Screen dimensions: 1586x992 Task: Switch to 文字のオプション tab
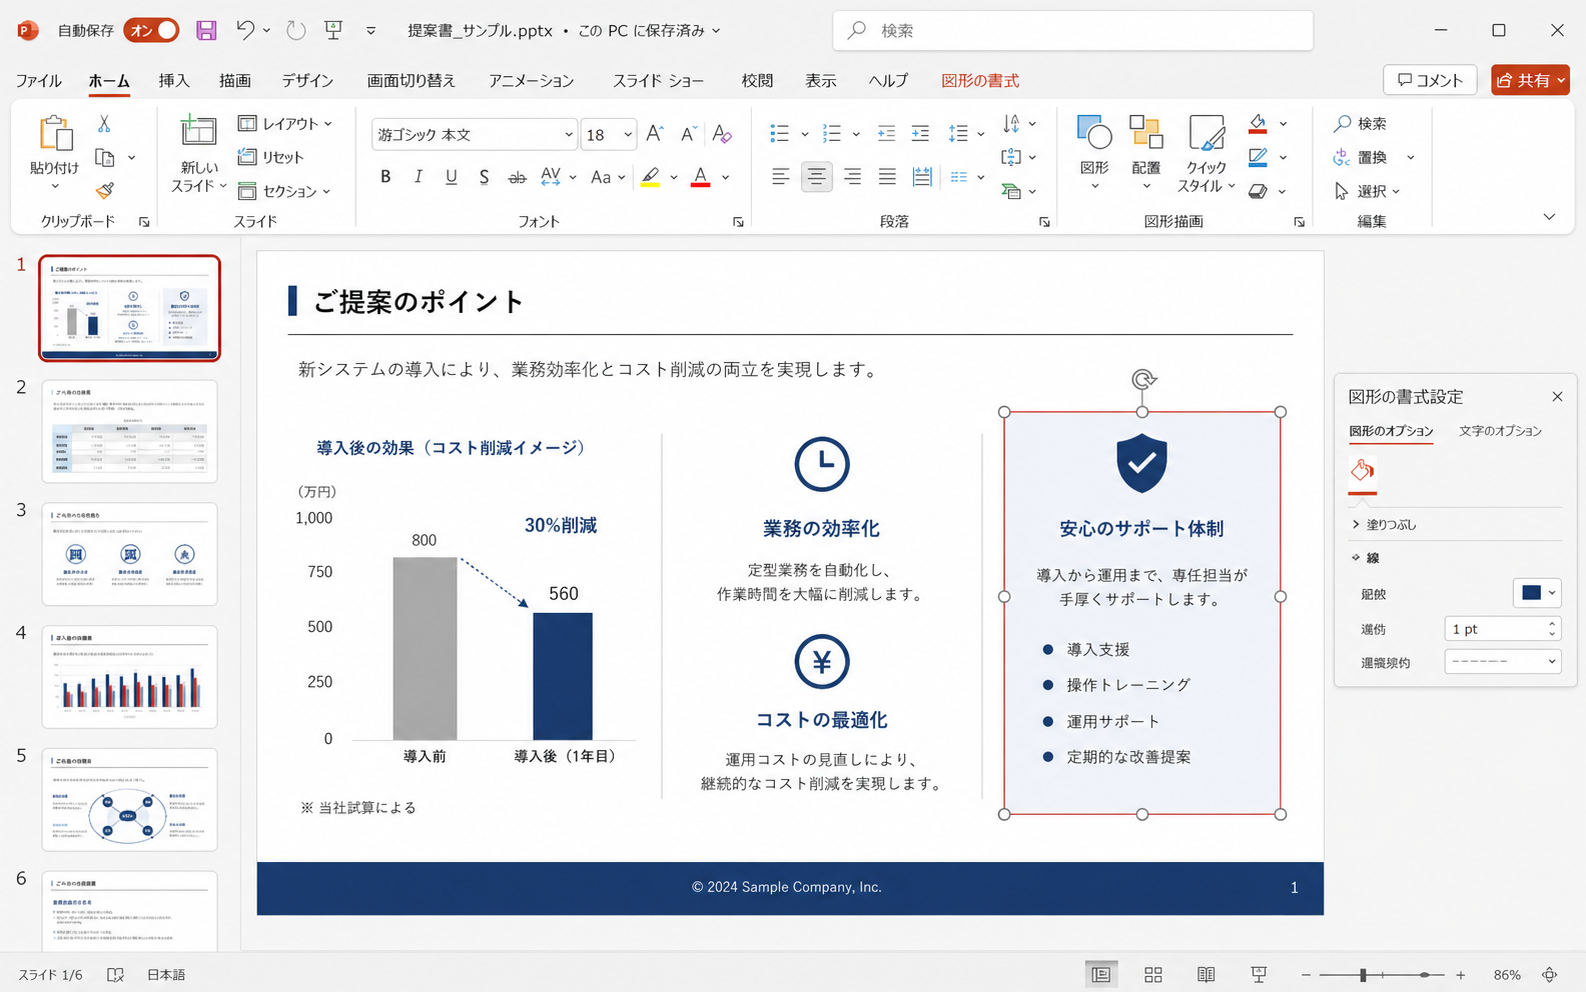[x=1500, y=431]
